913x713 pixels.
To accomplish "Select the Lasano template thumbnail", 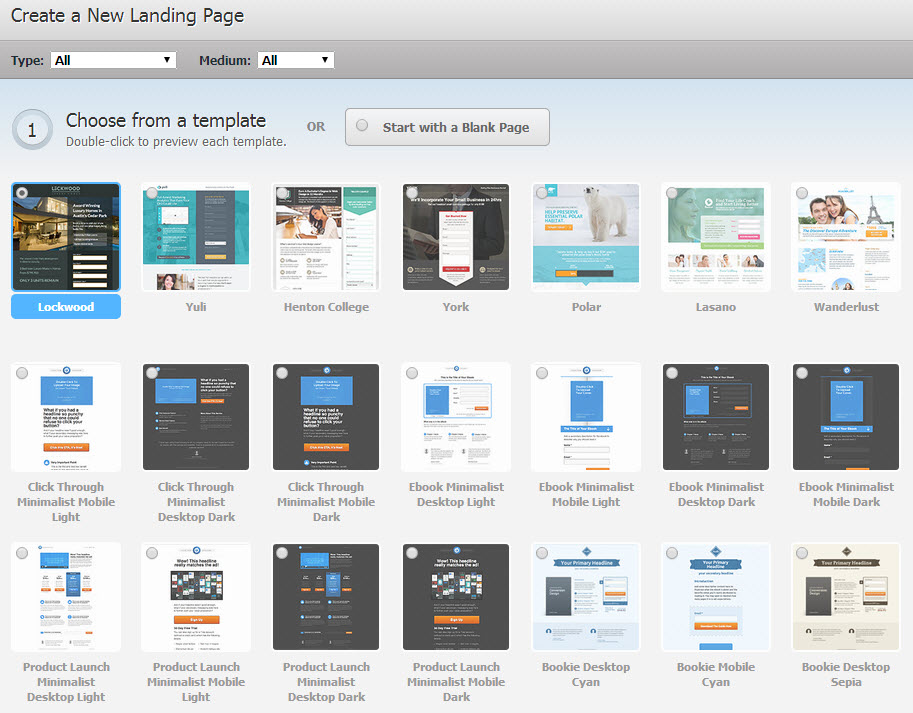I will pos(716,237).
